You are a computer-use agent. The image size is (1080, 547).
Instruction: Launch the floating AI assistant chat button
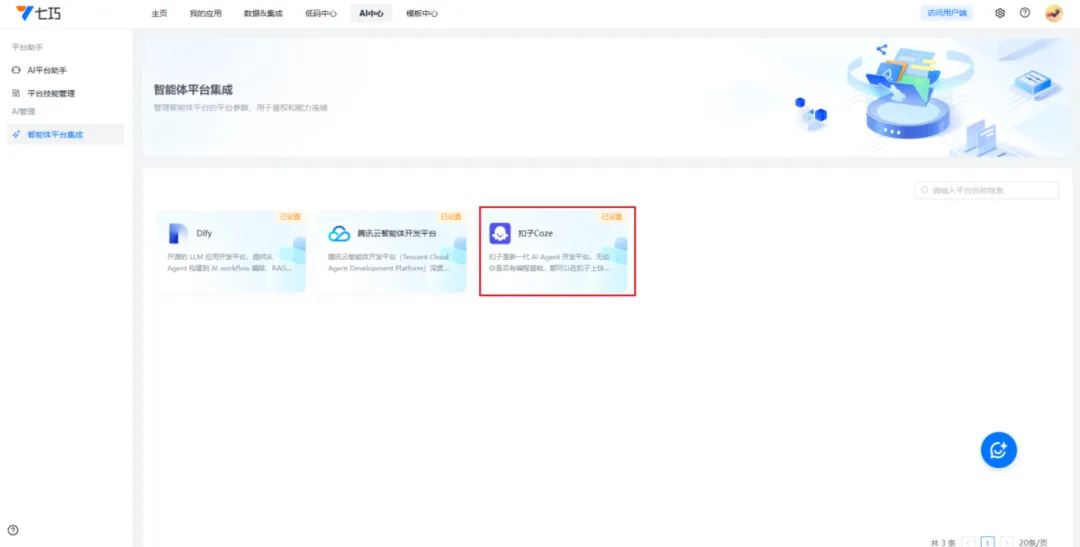[998, 450]
